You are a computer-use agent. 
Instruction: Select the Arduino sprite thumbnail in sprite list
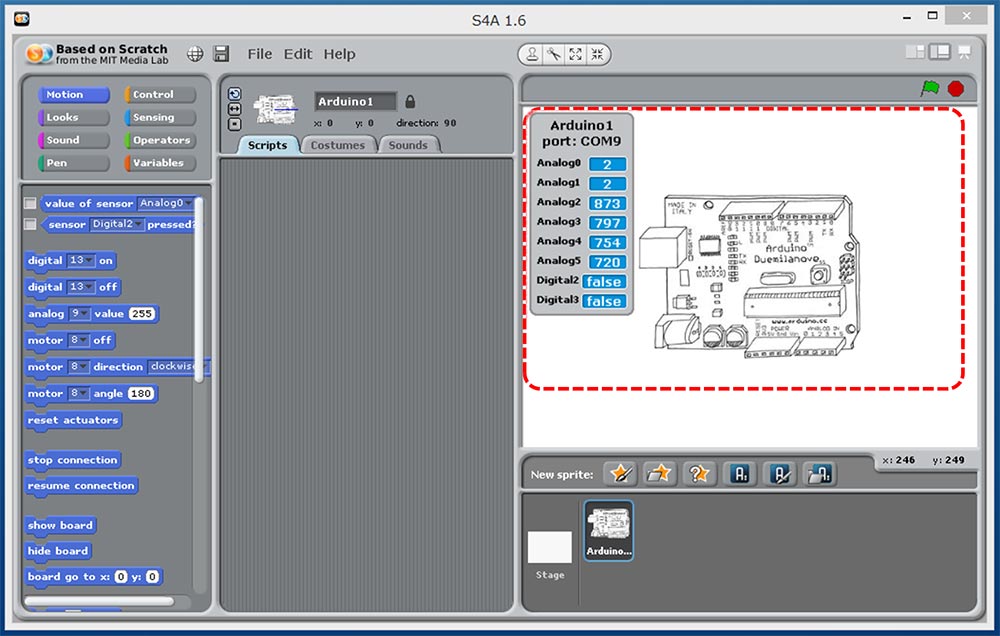click(608, 531)
